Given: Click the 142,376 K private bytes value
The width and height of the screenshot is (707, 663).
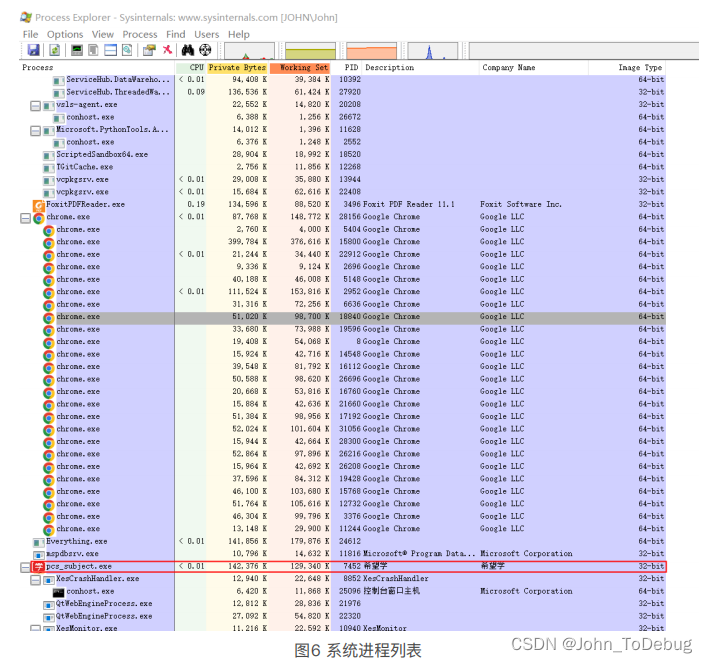Looking at the screenshot, I should (247, 566).
